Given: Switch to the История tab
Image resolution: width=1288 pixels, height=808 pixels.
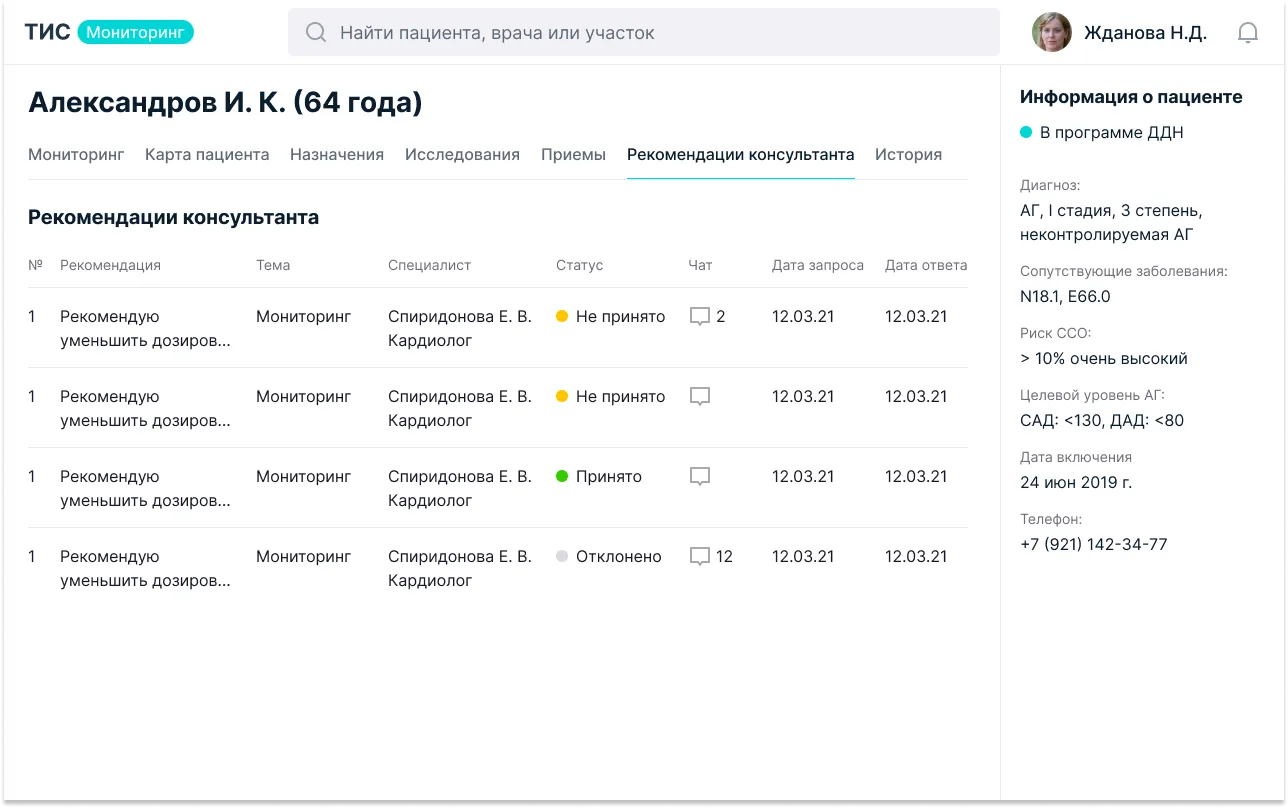Looking at the screenshot, I should pyautogui.click(x=908, y=155).
